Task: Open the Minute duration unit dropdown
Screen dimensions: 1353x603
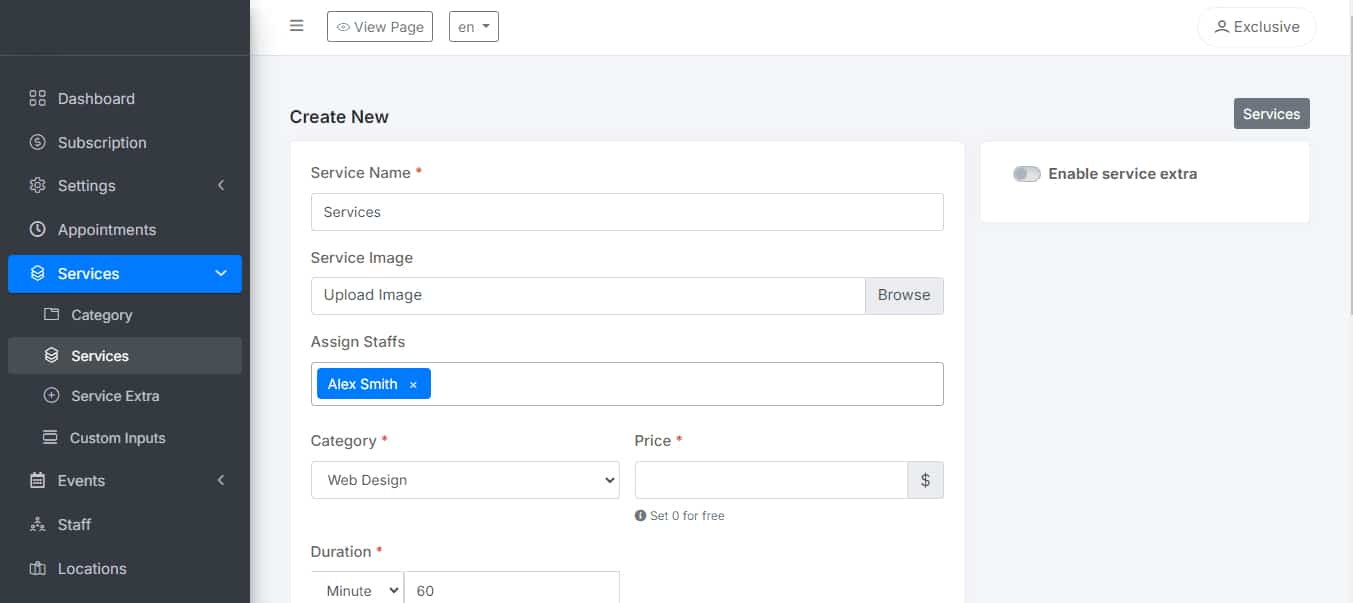Action: click(357, 590)
